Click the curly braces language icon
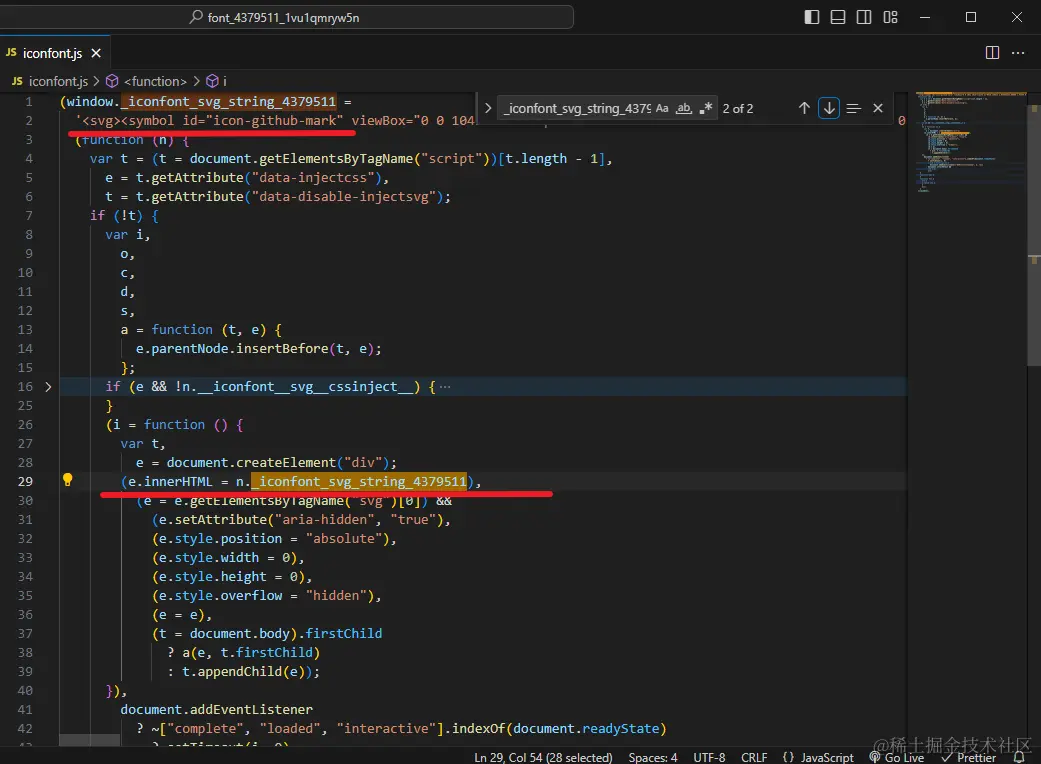Screen dimensions: 1041x764 point(789,757)
